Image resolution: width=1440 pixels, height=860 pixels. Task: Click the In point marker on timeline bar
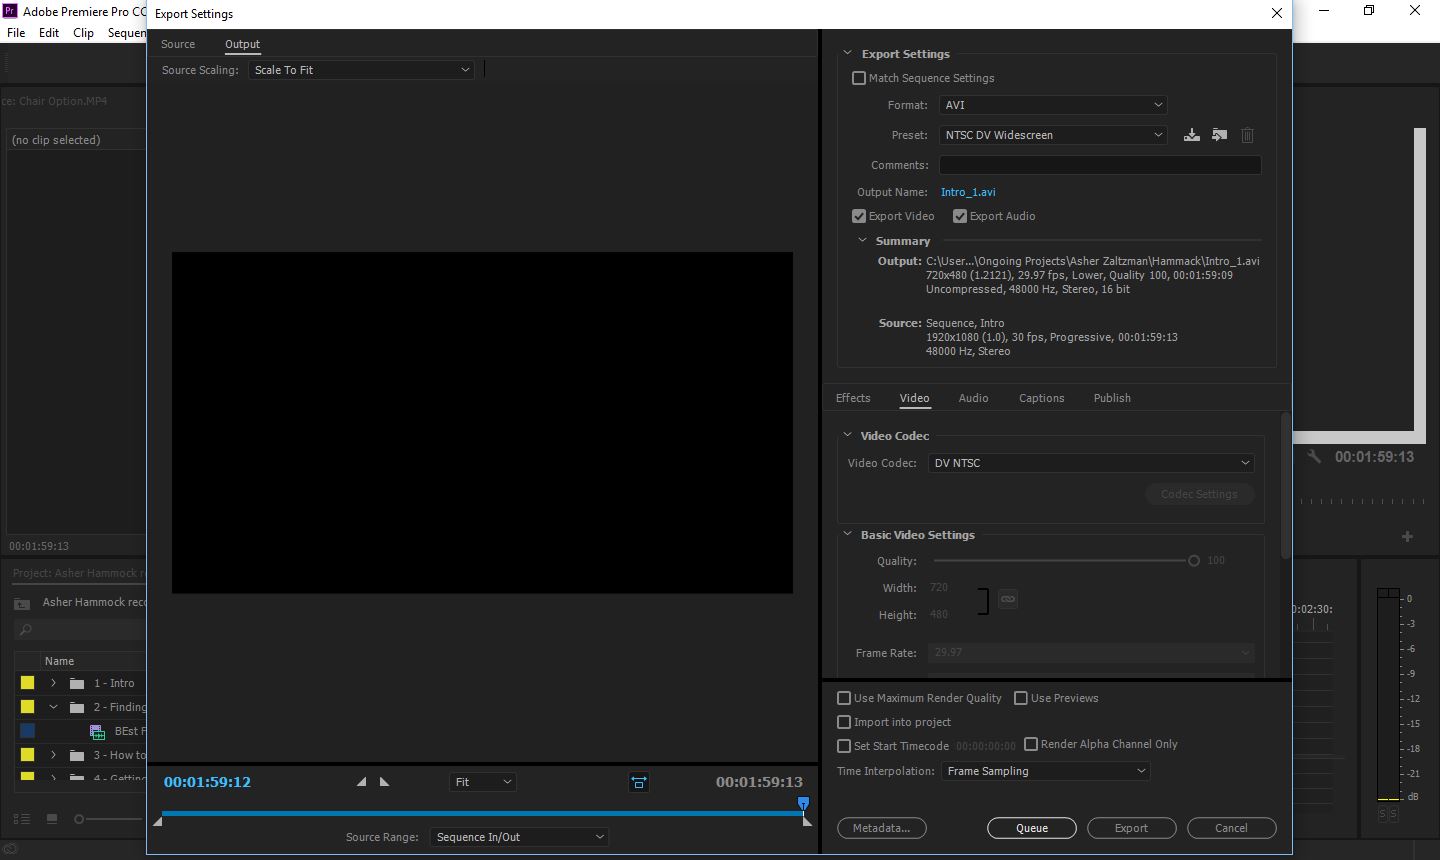tap(158, 821)
